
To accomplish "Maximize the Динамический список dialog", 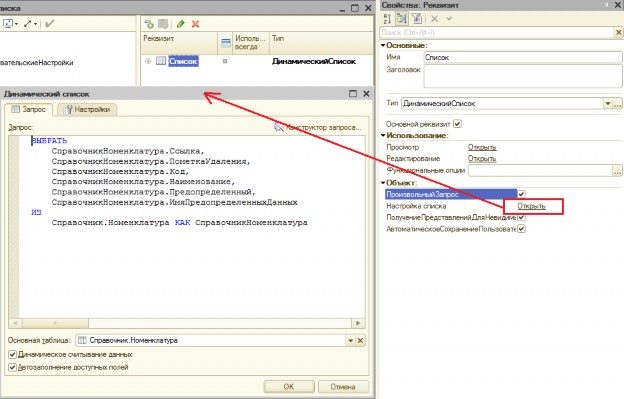I will pos(353,94).
